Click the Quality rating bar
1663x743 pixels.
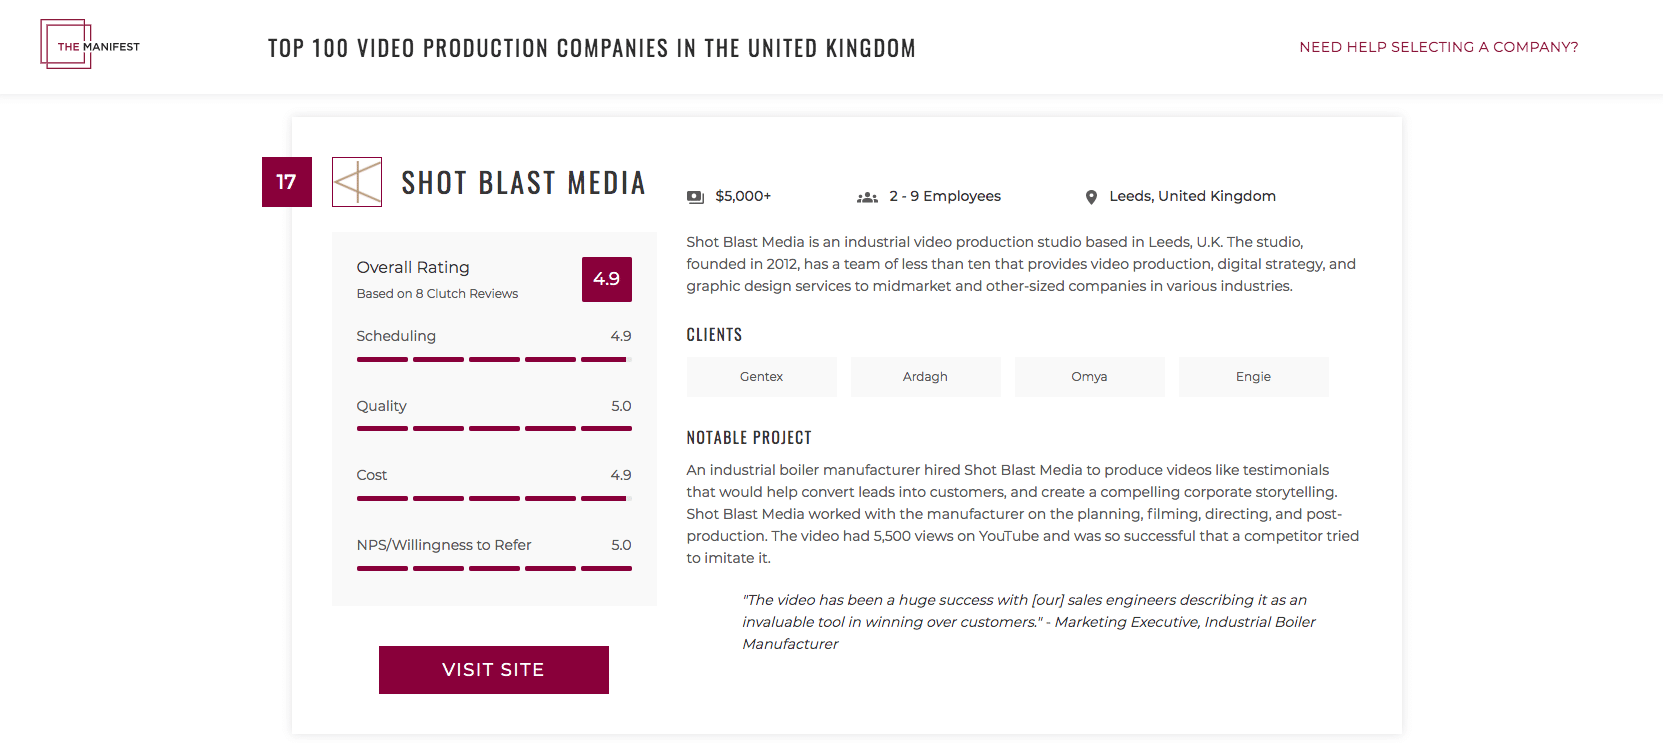click(494, 429)
